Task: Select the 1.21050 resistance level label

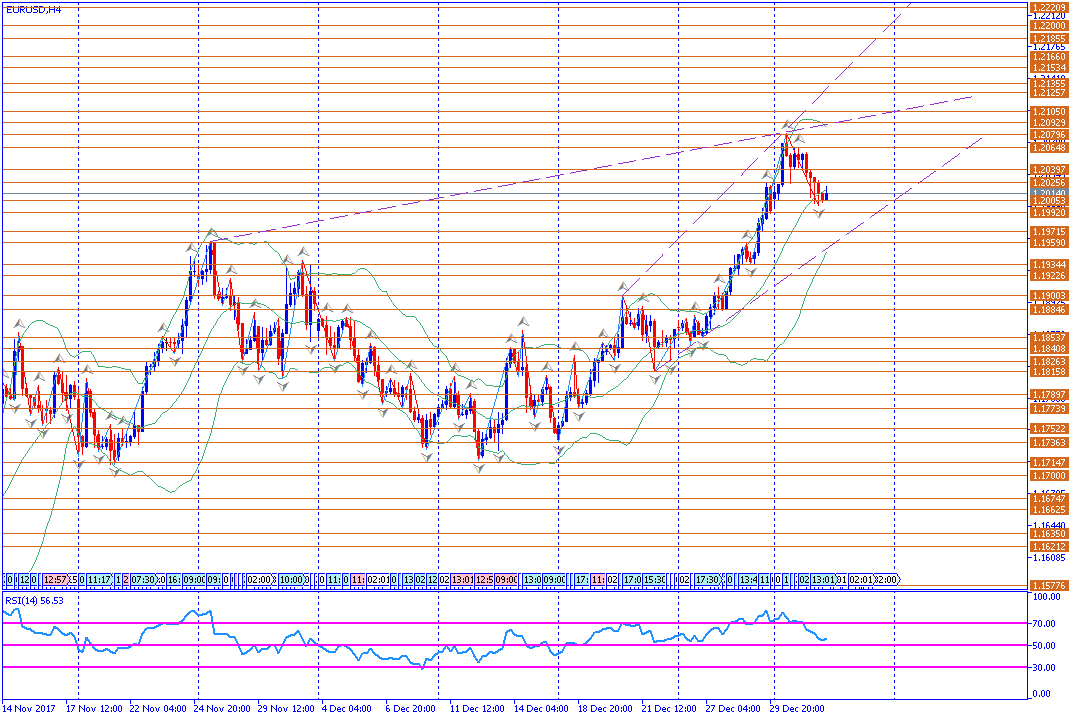Action: (1047, 112)
